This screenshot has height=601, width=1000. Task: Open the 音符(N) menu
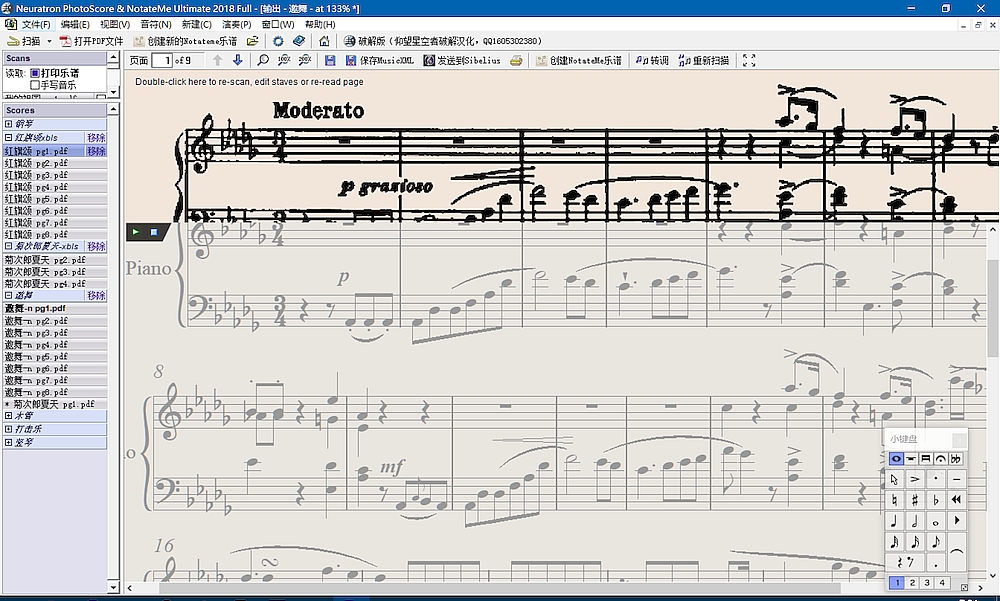(x=156, y=24)
